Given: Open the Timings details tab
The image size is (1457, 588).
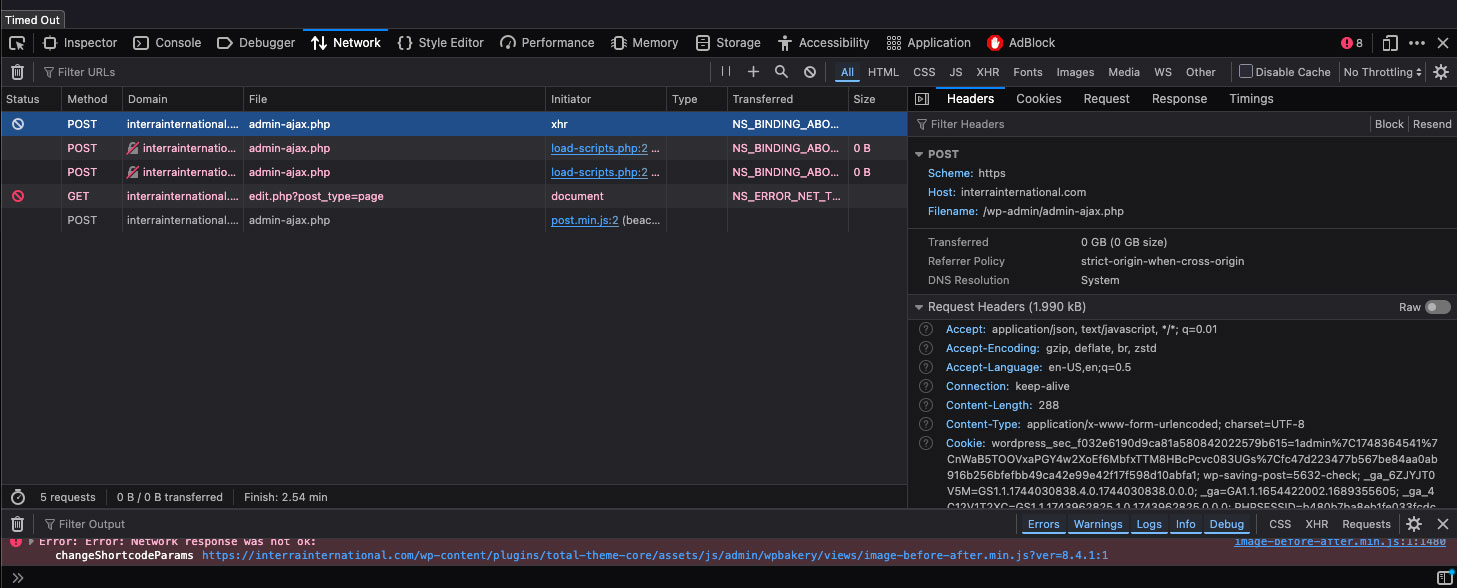Looking at the screenshot, I should [1251, 99].
